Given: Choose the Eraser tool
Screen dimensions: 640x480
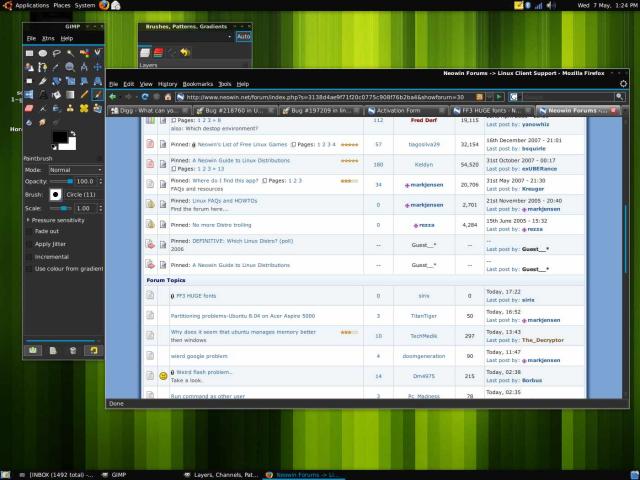Looking at the screenshot, I should click(29, 108).
